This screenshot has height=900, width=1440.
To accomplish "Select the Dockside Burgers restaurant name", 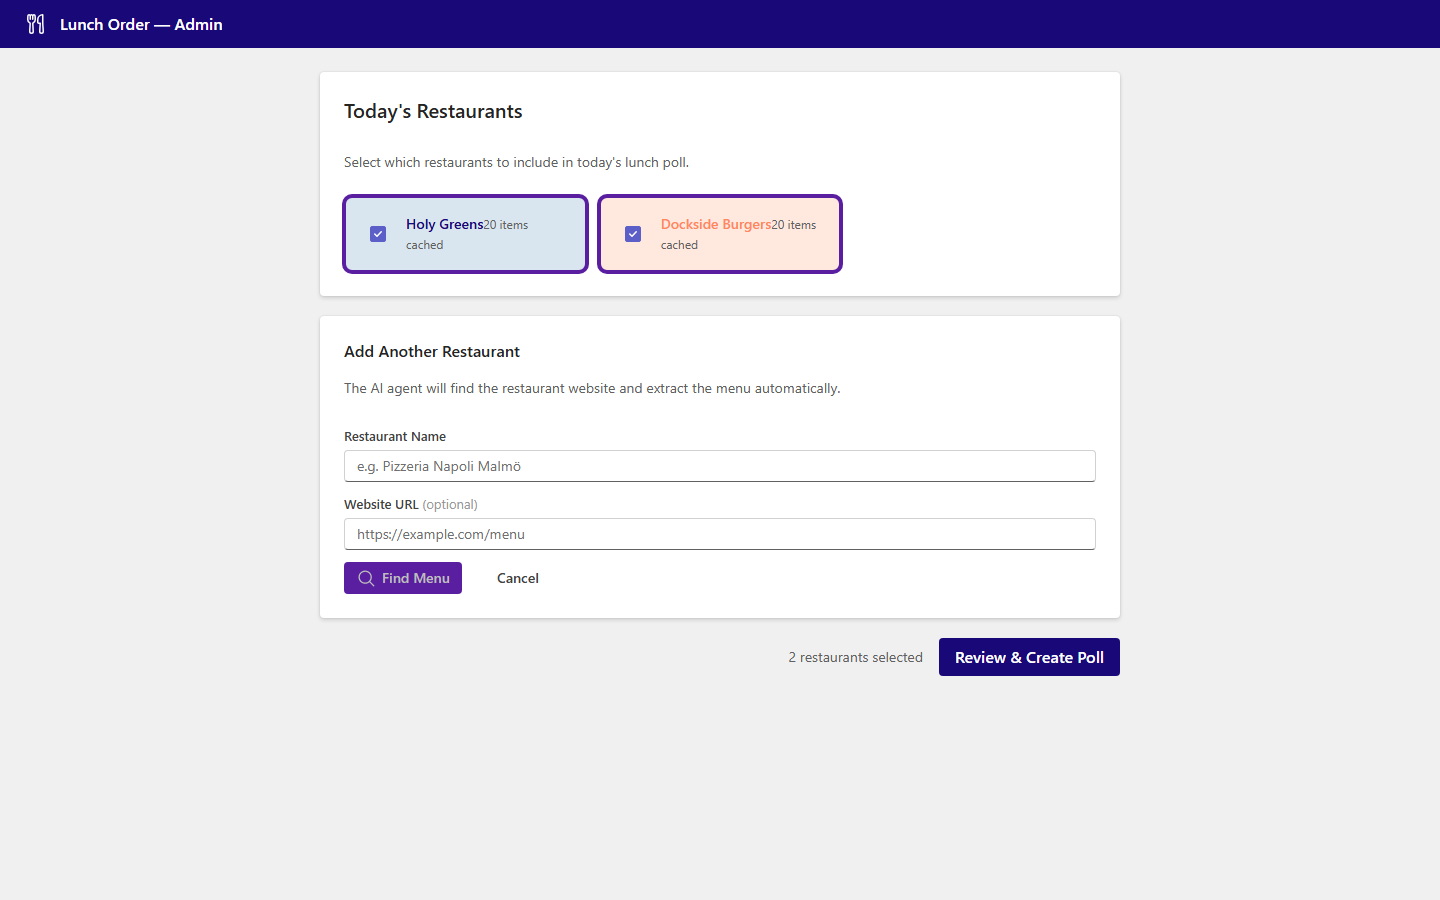I will coord(715,224).
